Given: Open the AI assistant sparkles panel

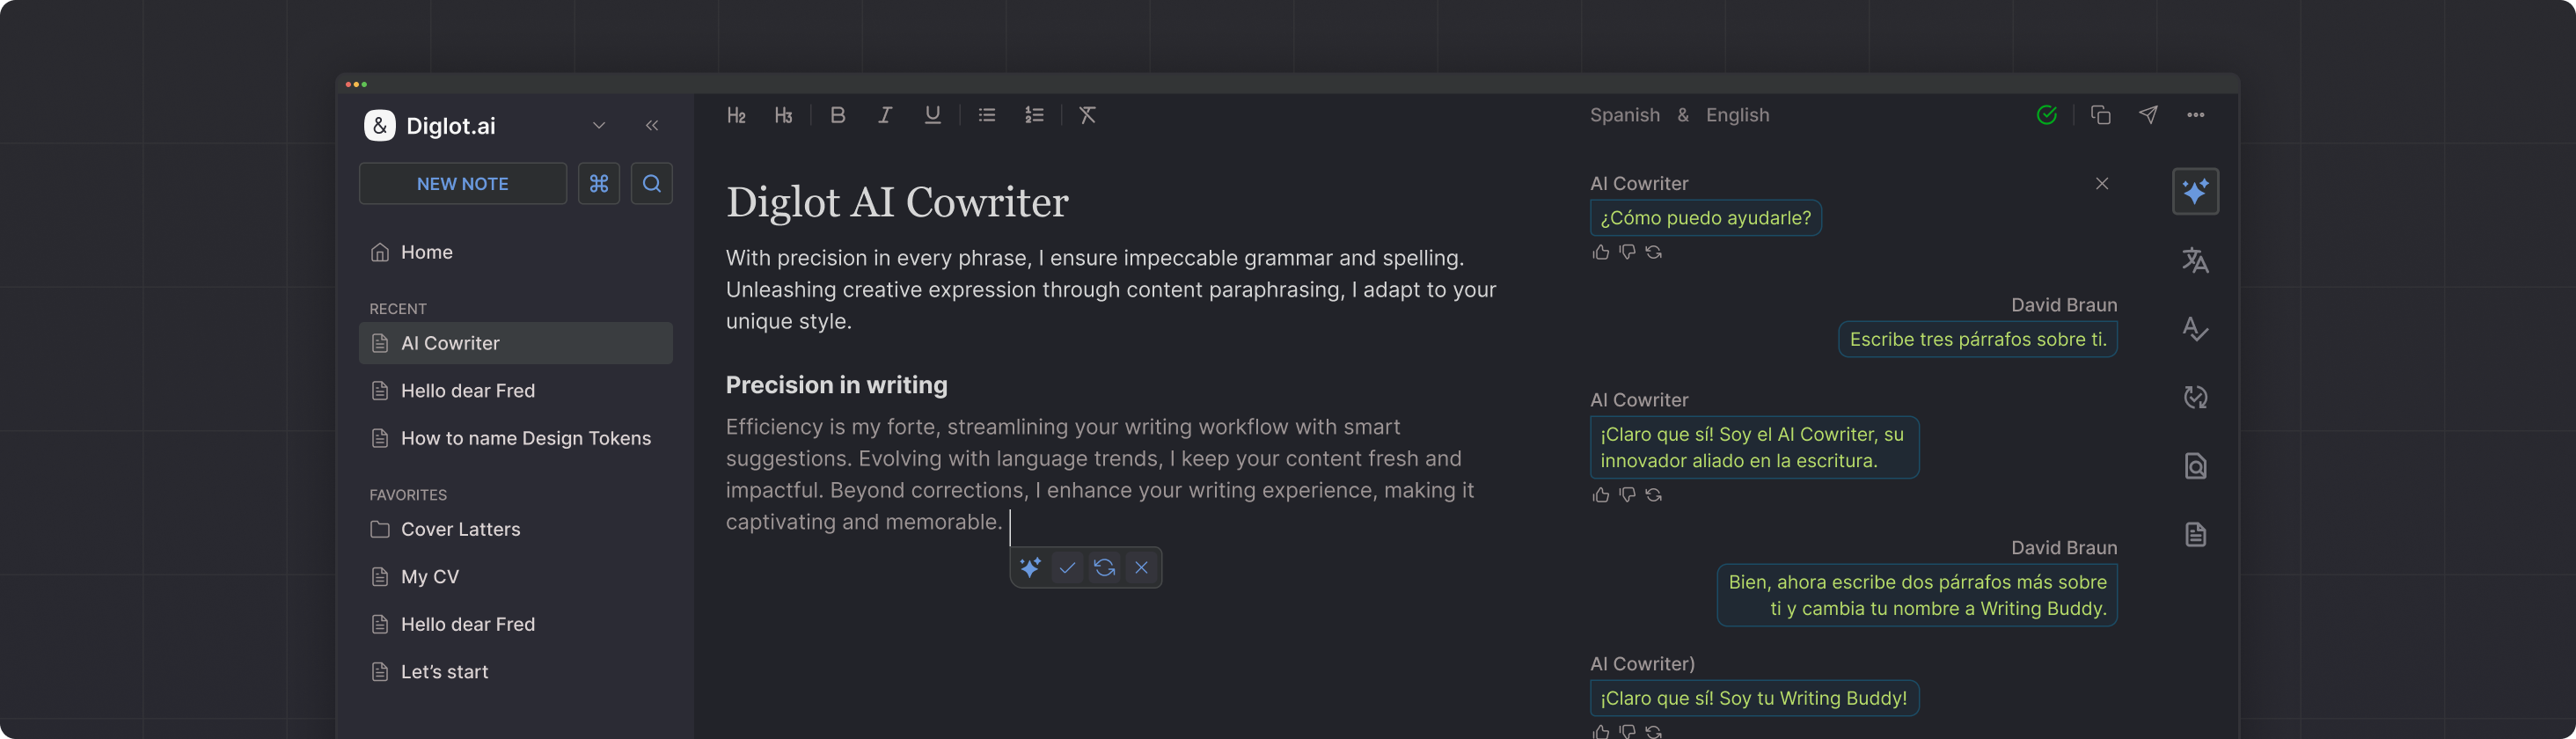Looking at the screenshot, I should [2196, 190].
